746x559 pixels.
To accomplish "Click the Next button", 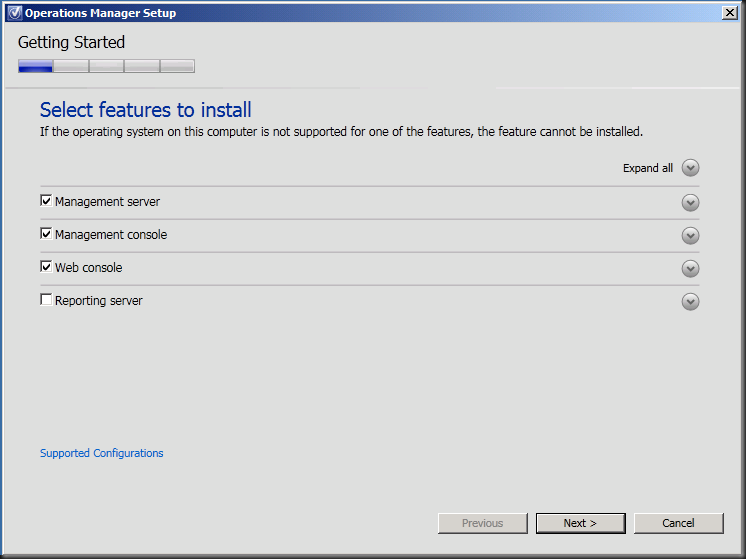I will (580, 523).
